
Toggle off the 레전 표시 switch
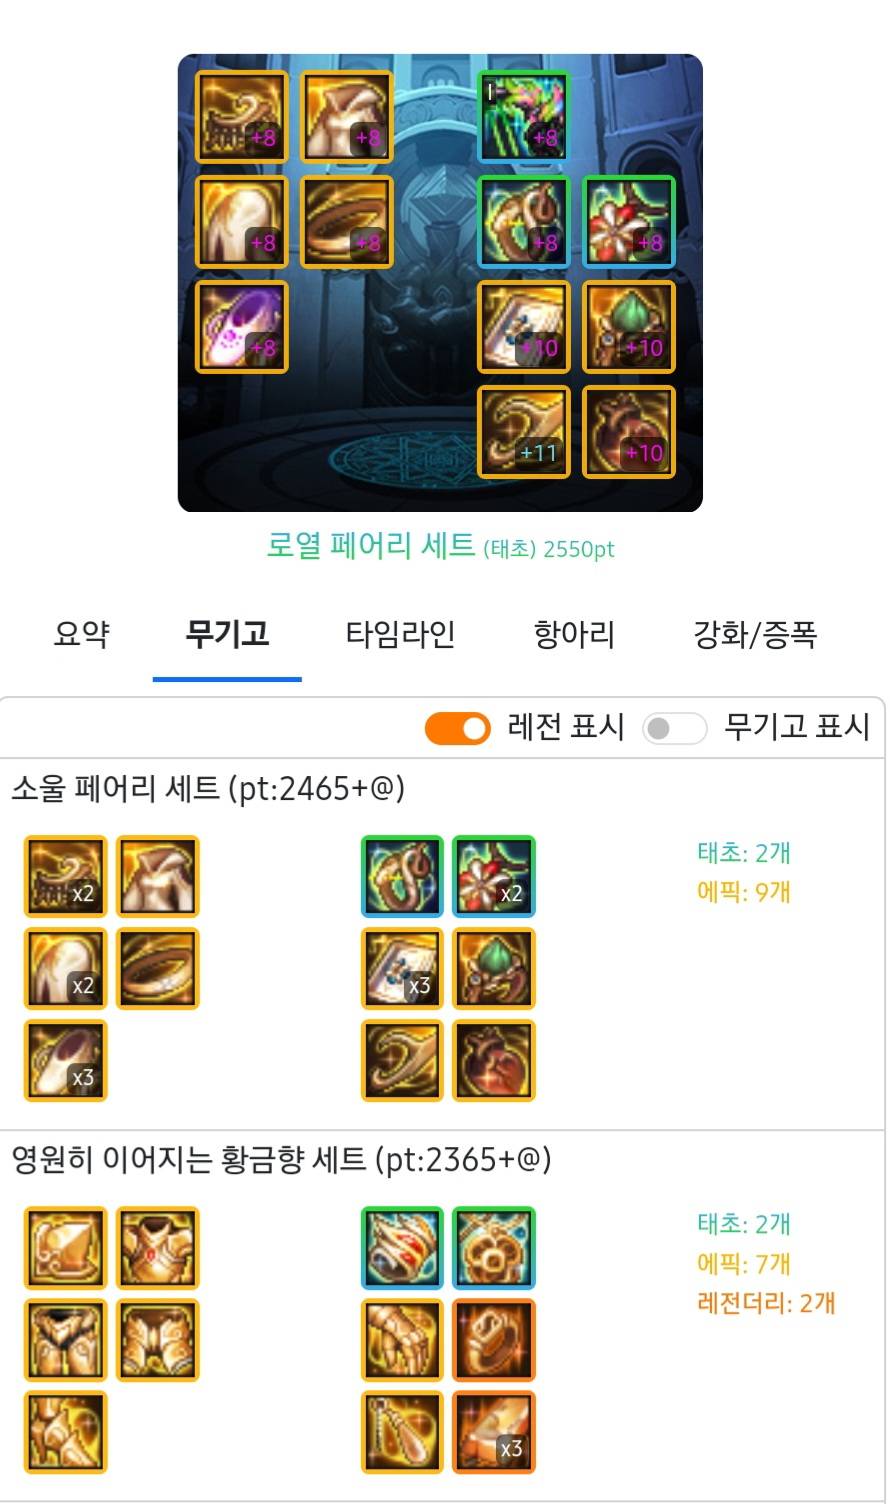click(x=458, y=728)
